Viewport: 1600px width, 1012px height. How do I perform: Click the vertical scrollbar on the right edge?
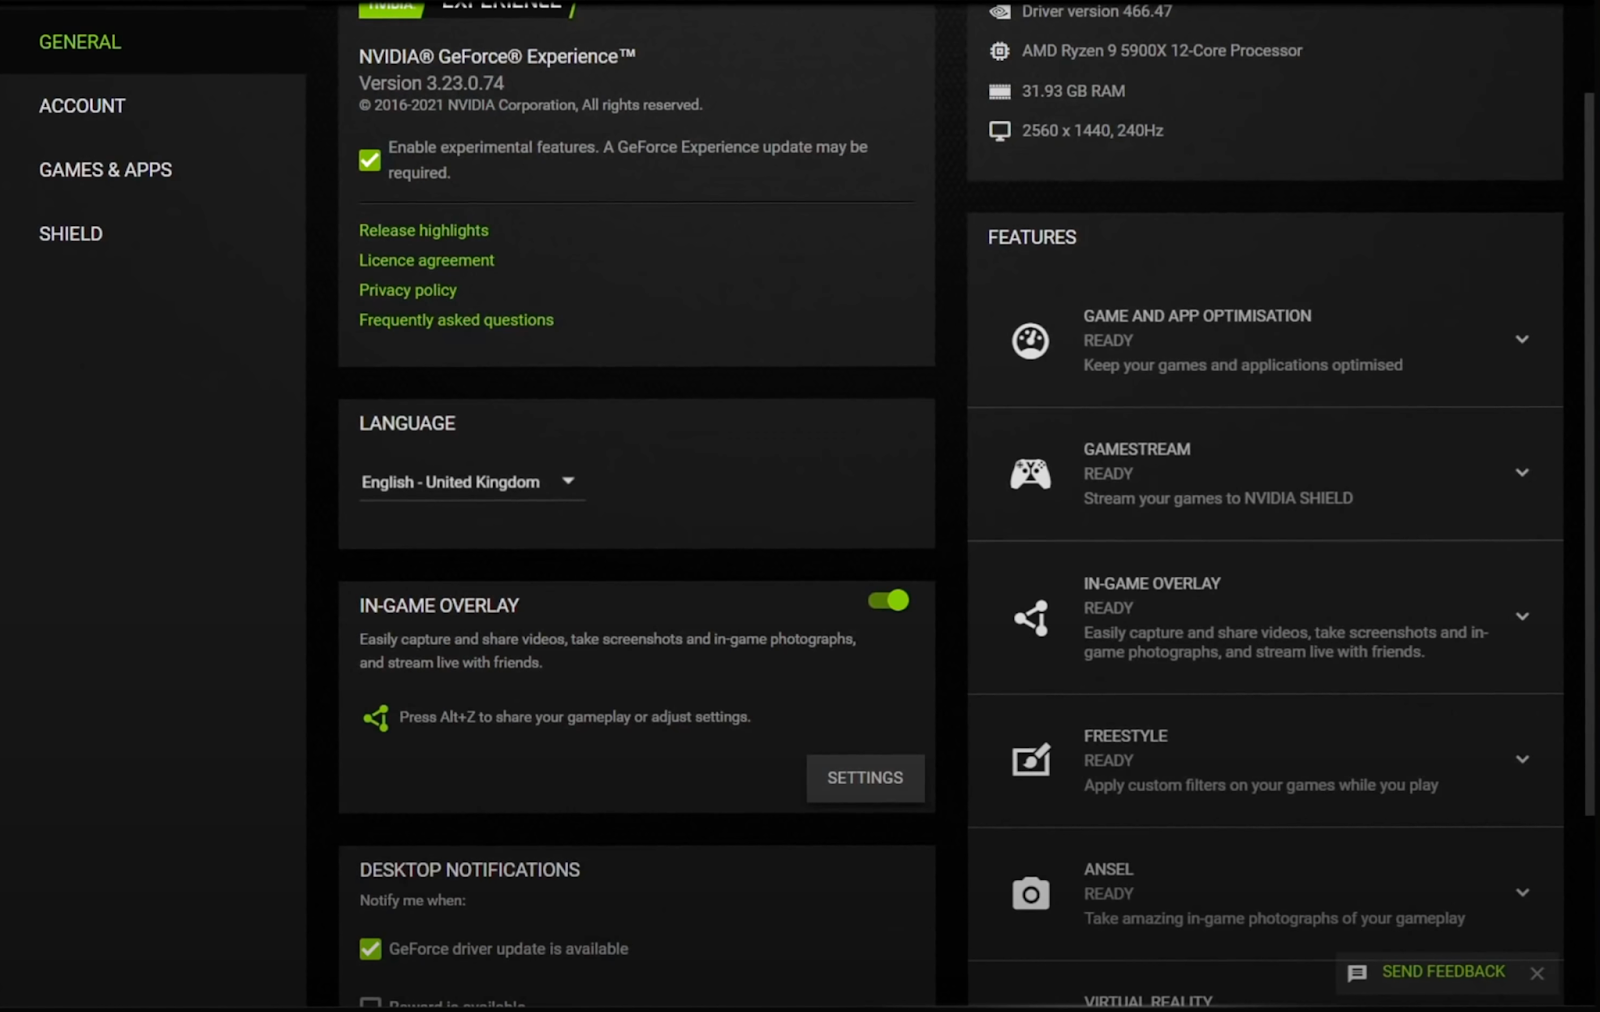point(1589,455)
